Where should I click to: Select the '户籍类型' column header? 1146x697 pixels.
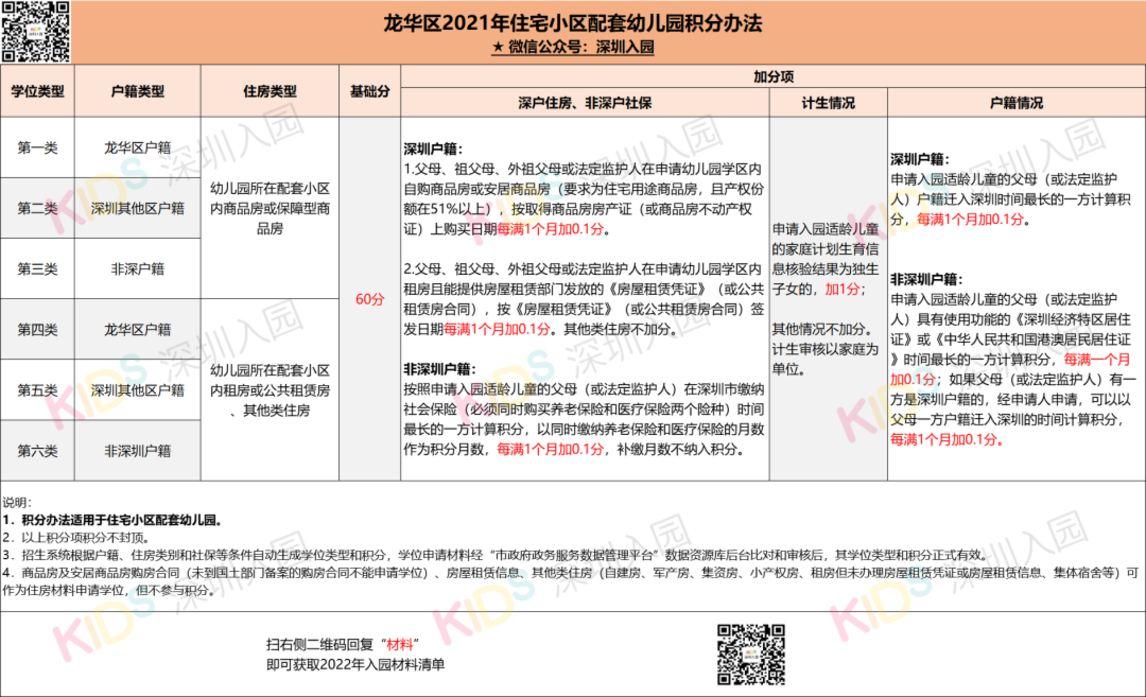pos(137,91)
